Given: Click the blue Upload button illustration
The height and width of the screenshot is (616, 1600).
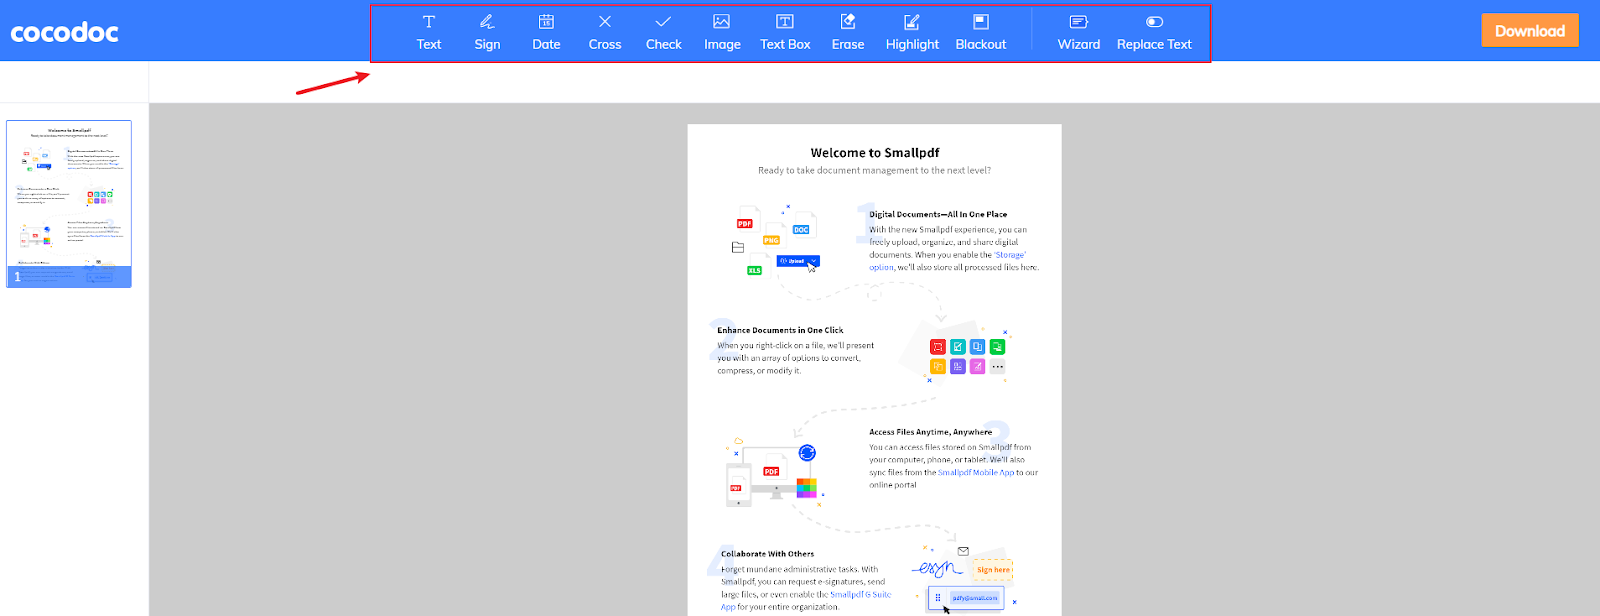Looking at the screenshot, I should 798,261.
